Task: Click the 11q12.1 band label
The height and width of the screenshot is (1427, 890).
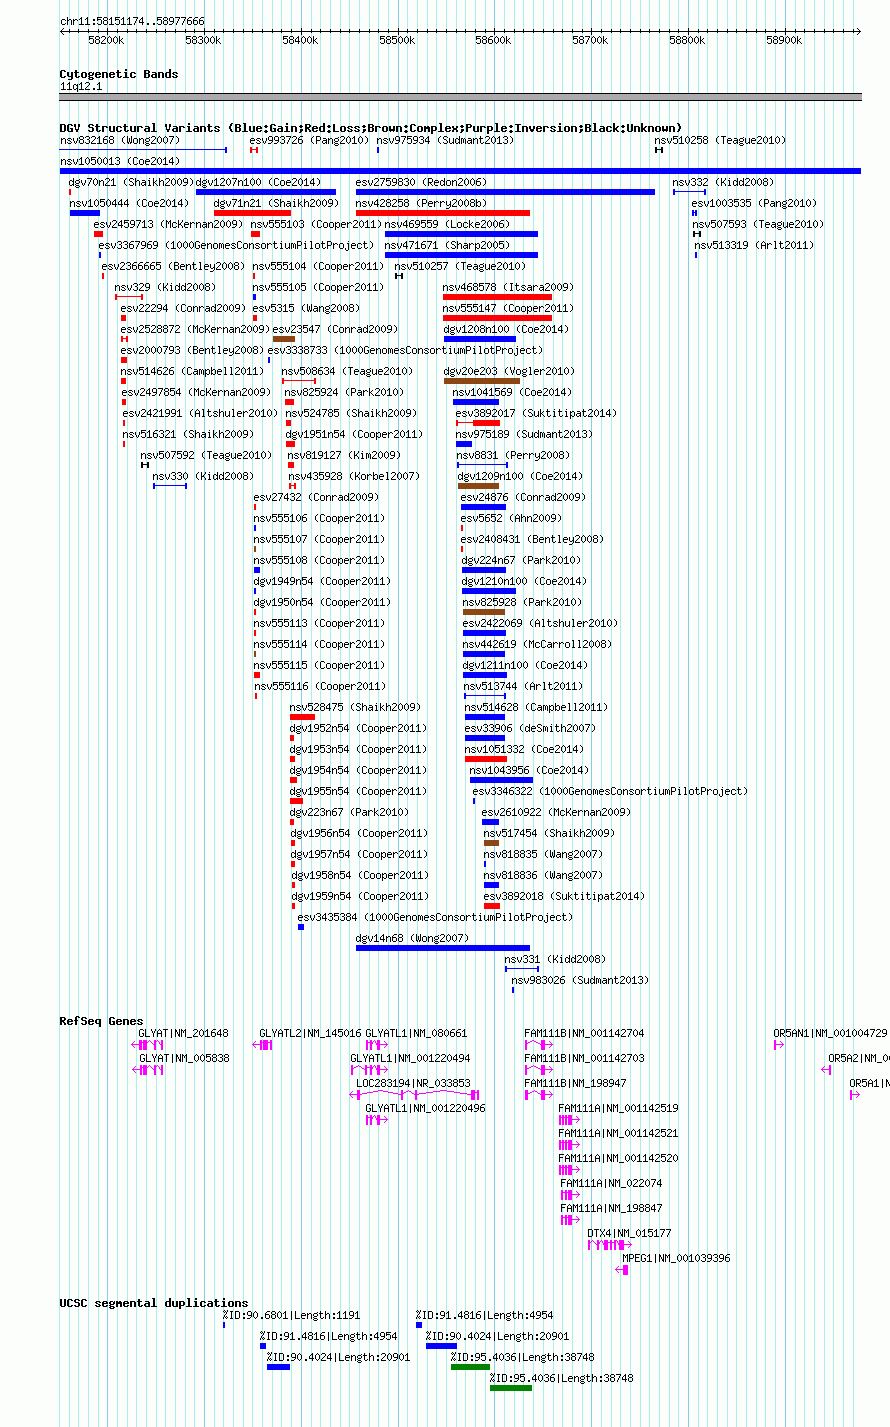Action: pos(81,87)
